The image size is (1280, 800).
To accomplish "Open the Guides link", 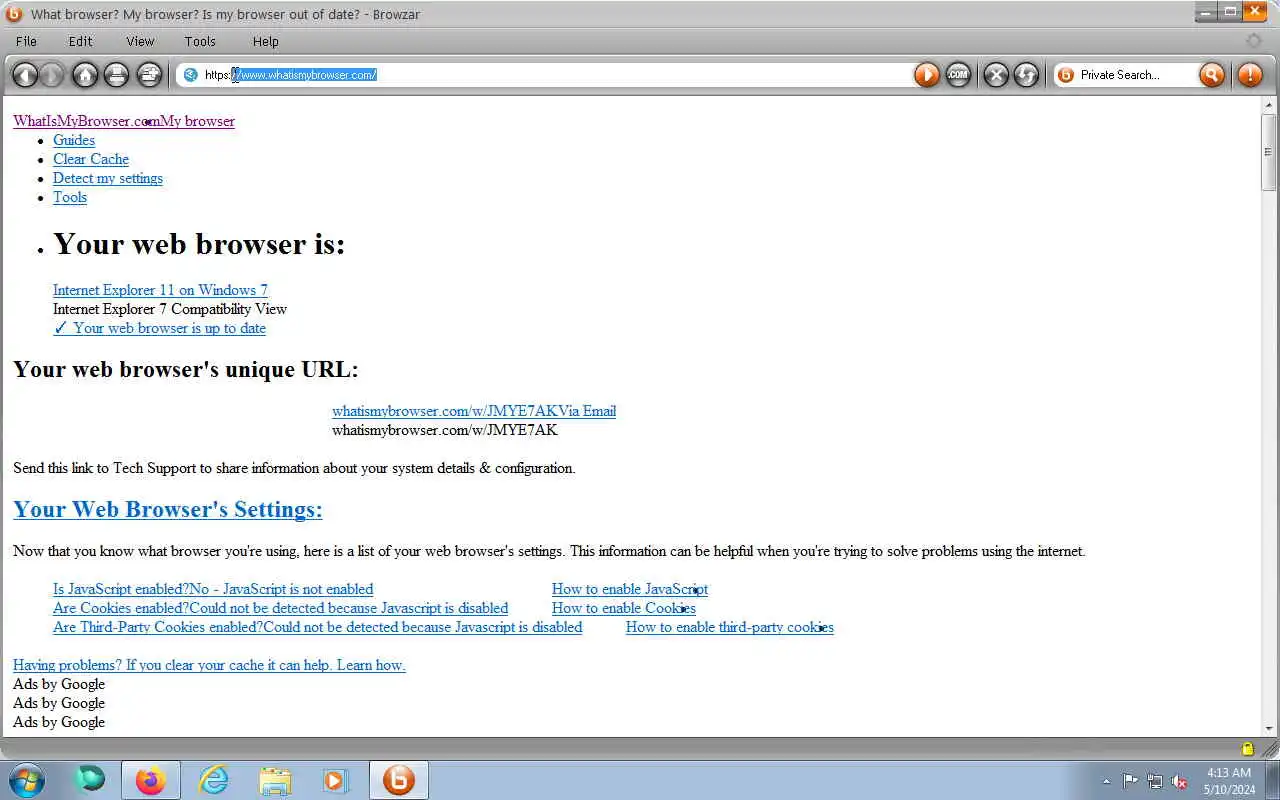I will (x=74, y=140).
